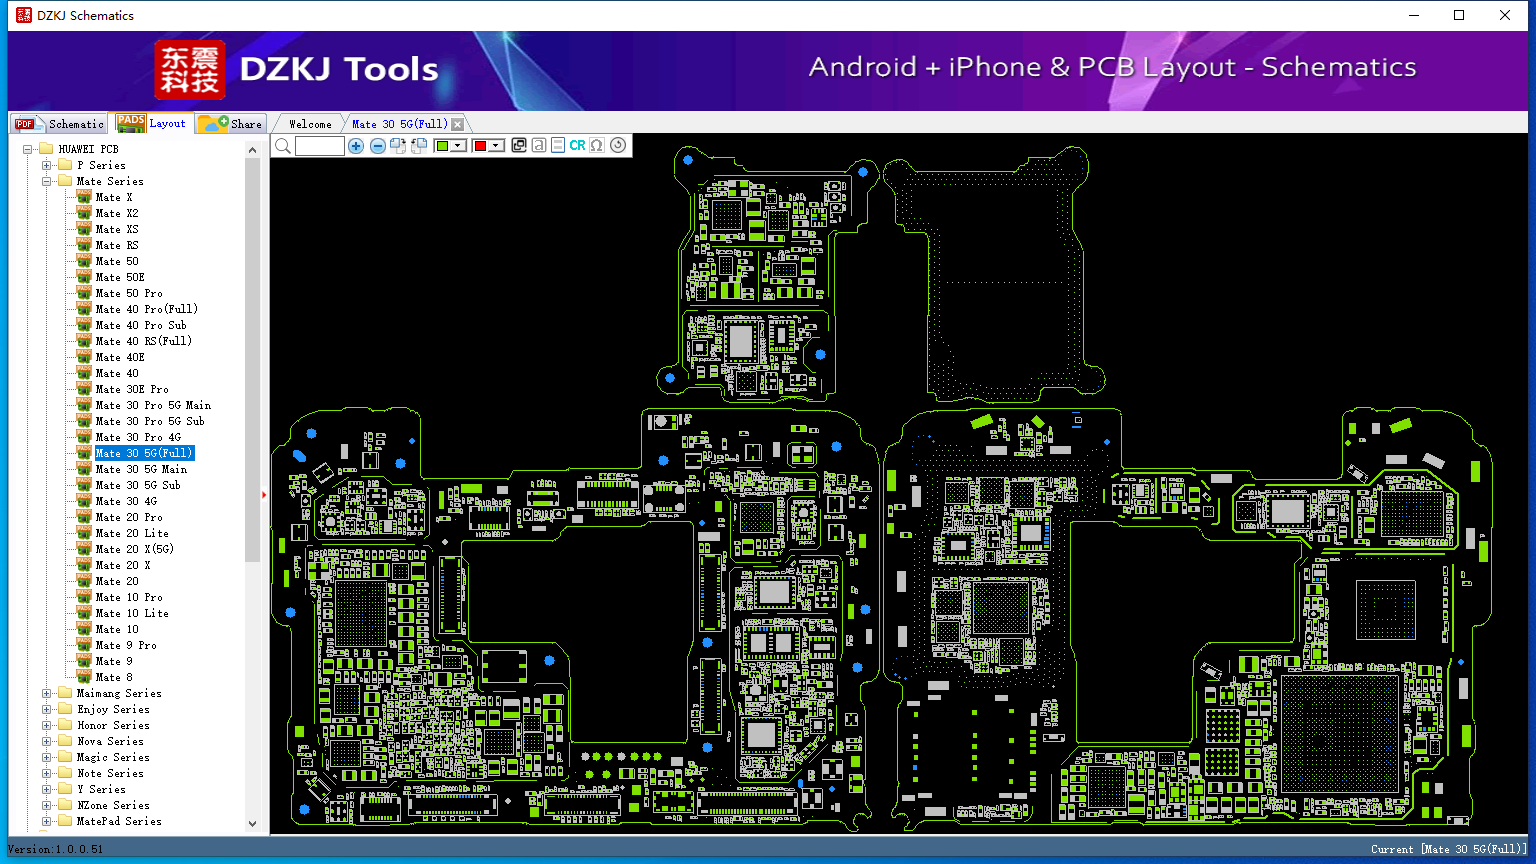Open the red color dropdown arrow
The width and height of the screenshot is (1536, 864).
[496, 146]
